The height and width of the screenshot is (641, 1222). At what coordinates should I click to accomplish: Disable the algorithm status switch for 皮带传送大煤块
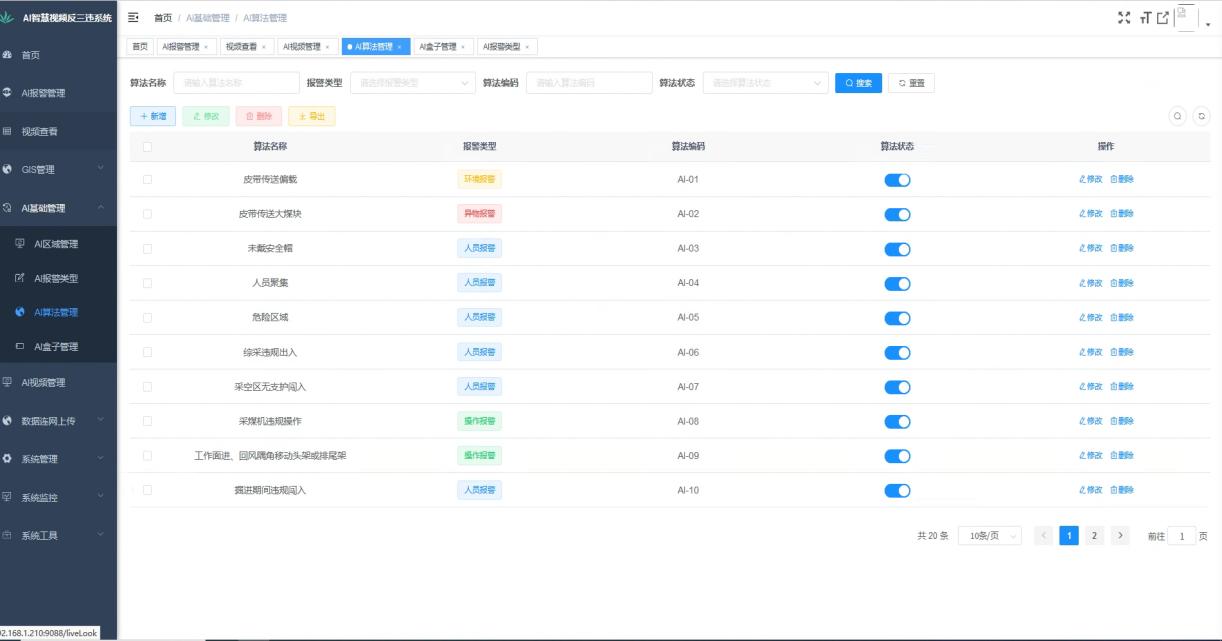897,214
